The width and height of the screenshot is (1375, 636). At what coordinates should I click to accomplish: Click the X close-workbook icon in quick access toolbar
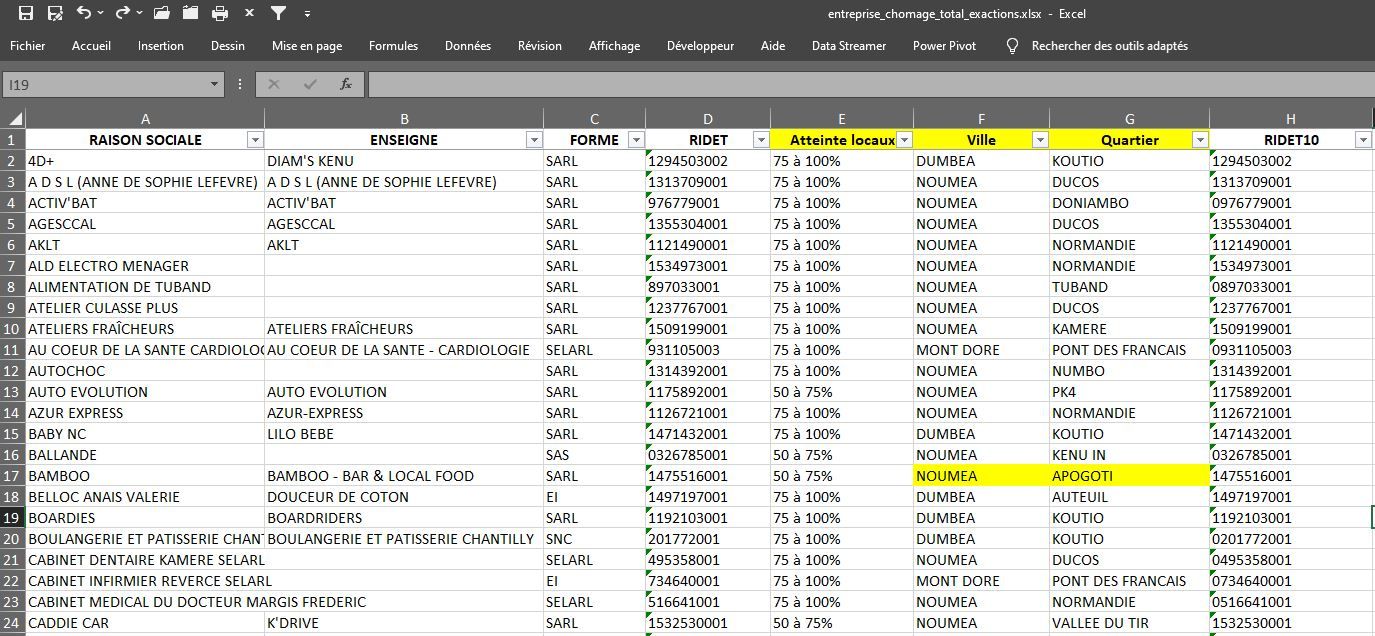coord(249,14)
